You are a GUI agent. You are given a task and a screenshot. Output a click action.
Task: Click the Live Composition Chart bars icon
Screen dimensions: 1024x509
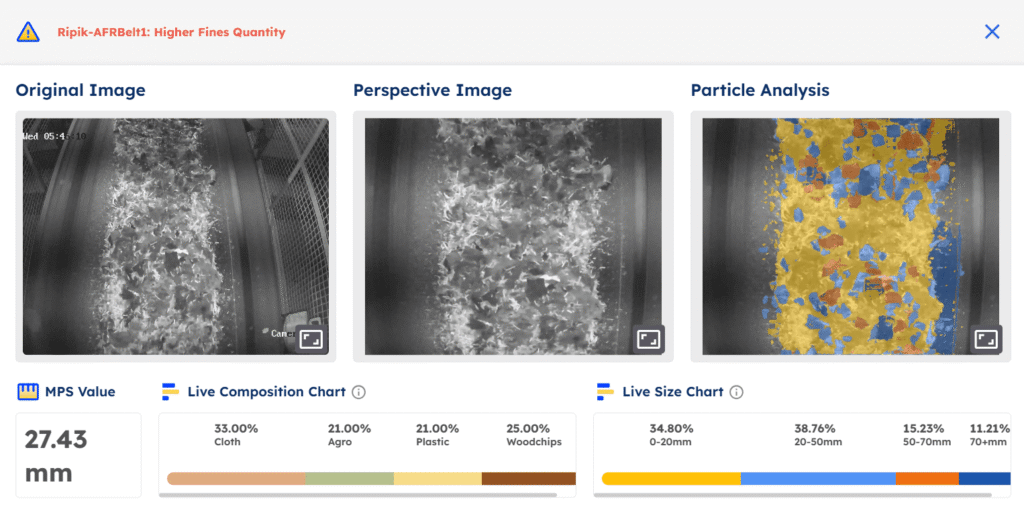[169, 392]
